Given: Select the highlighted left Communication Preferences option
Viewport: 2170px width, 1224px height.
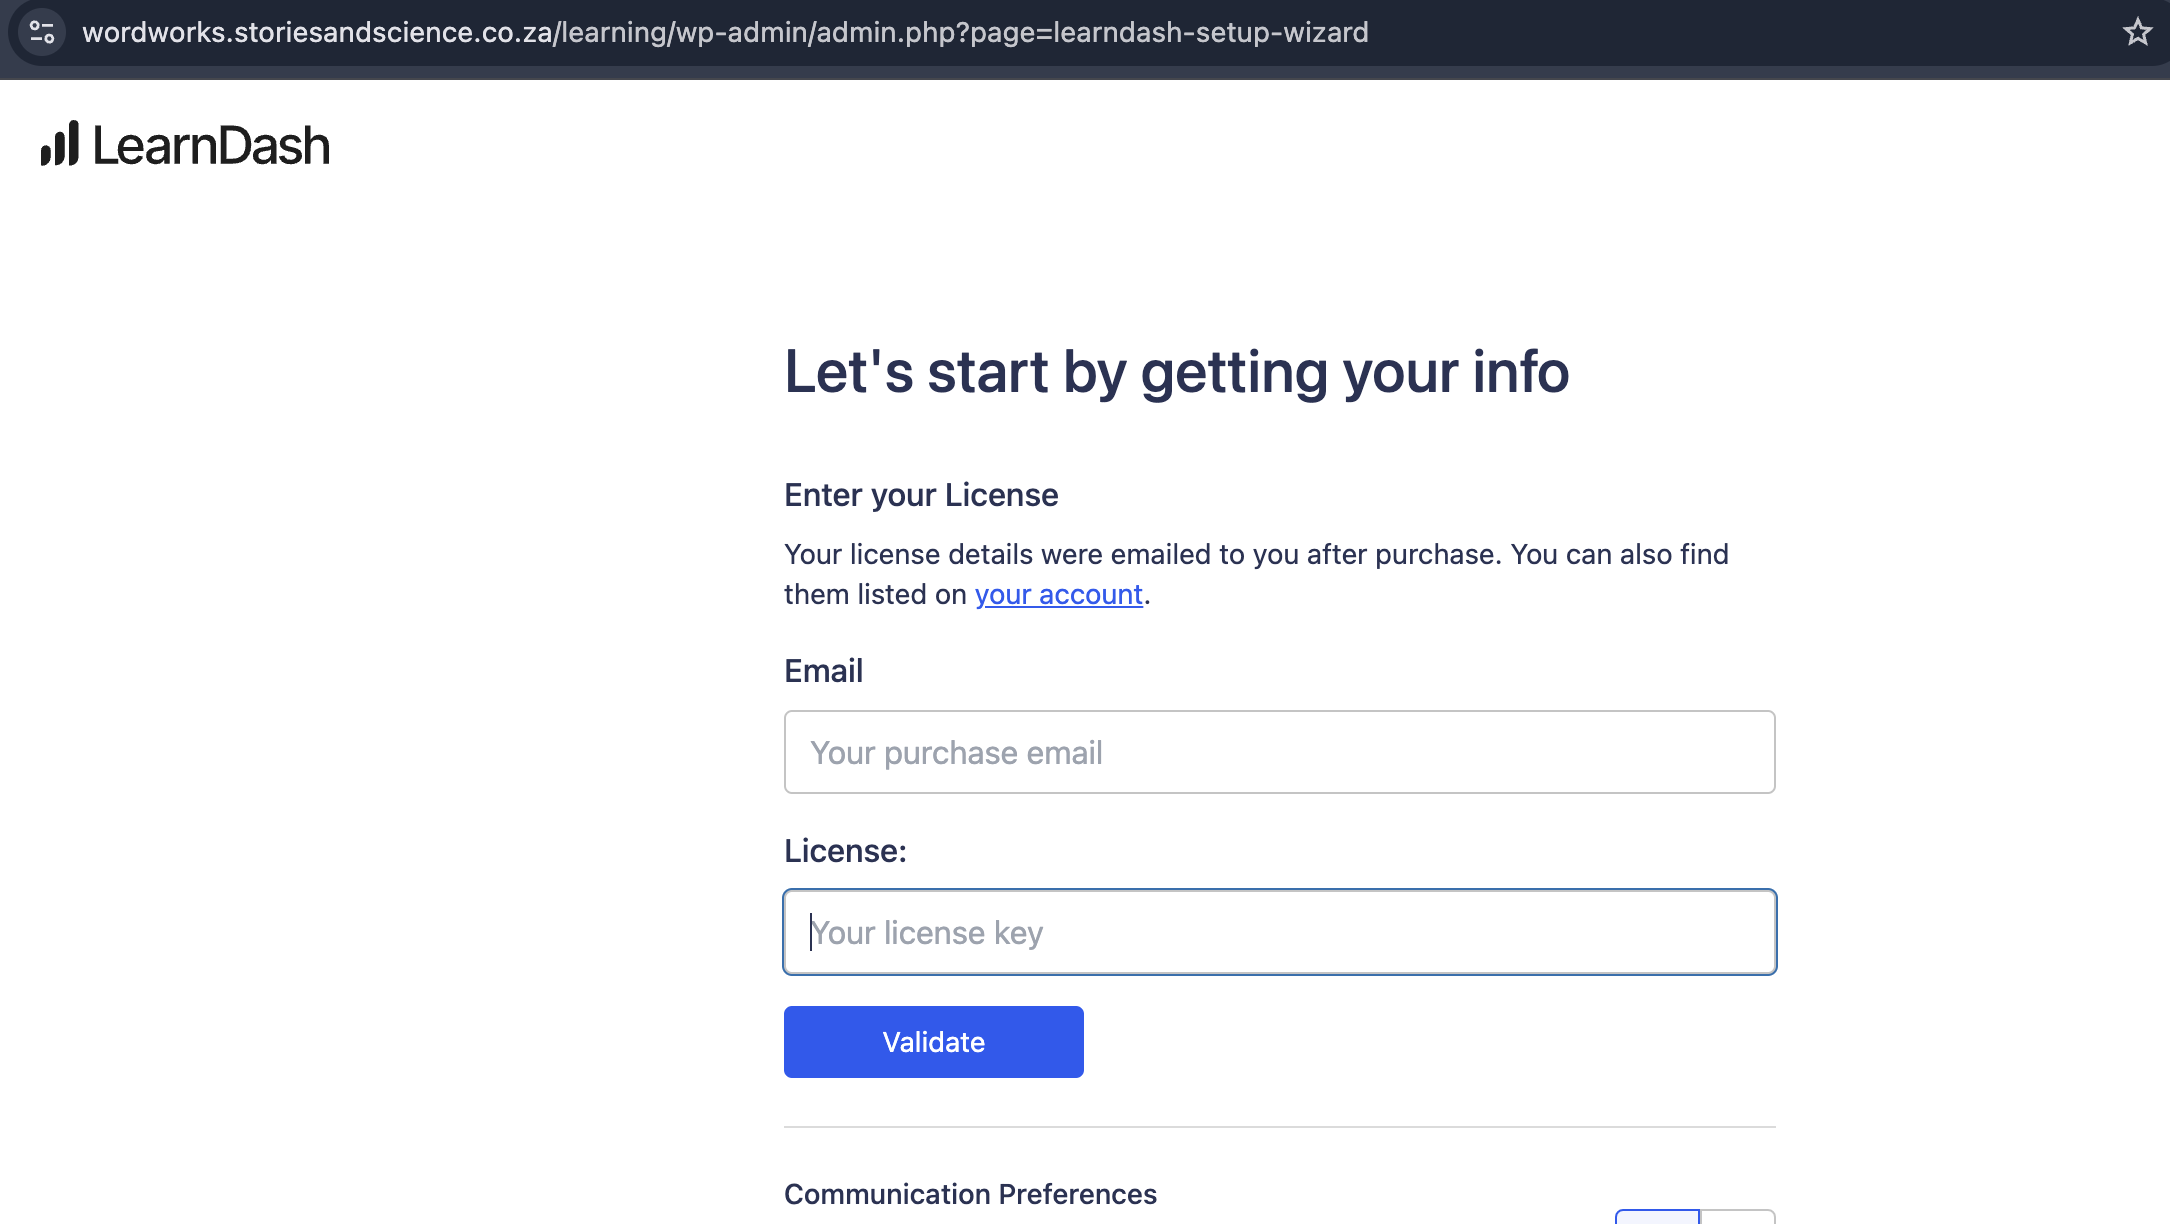Looking at the screenshot, I should click(1657, 1217).
